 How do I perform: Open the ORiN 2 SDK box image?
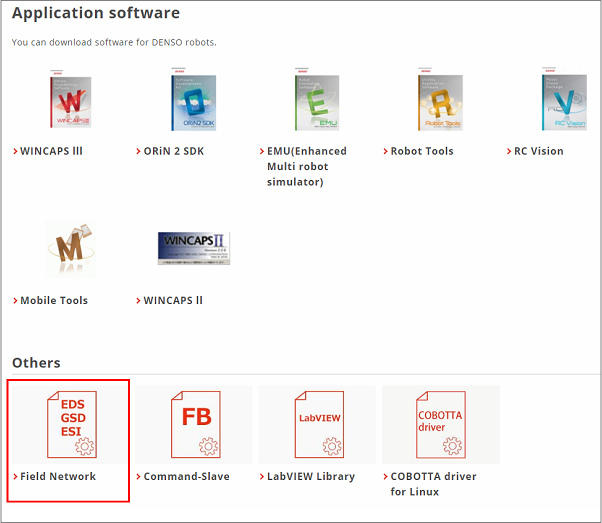point(194,102)
